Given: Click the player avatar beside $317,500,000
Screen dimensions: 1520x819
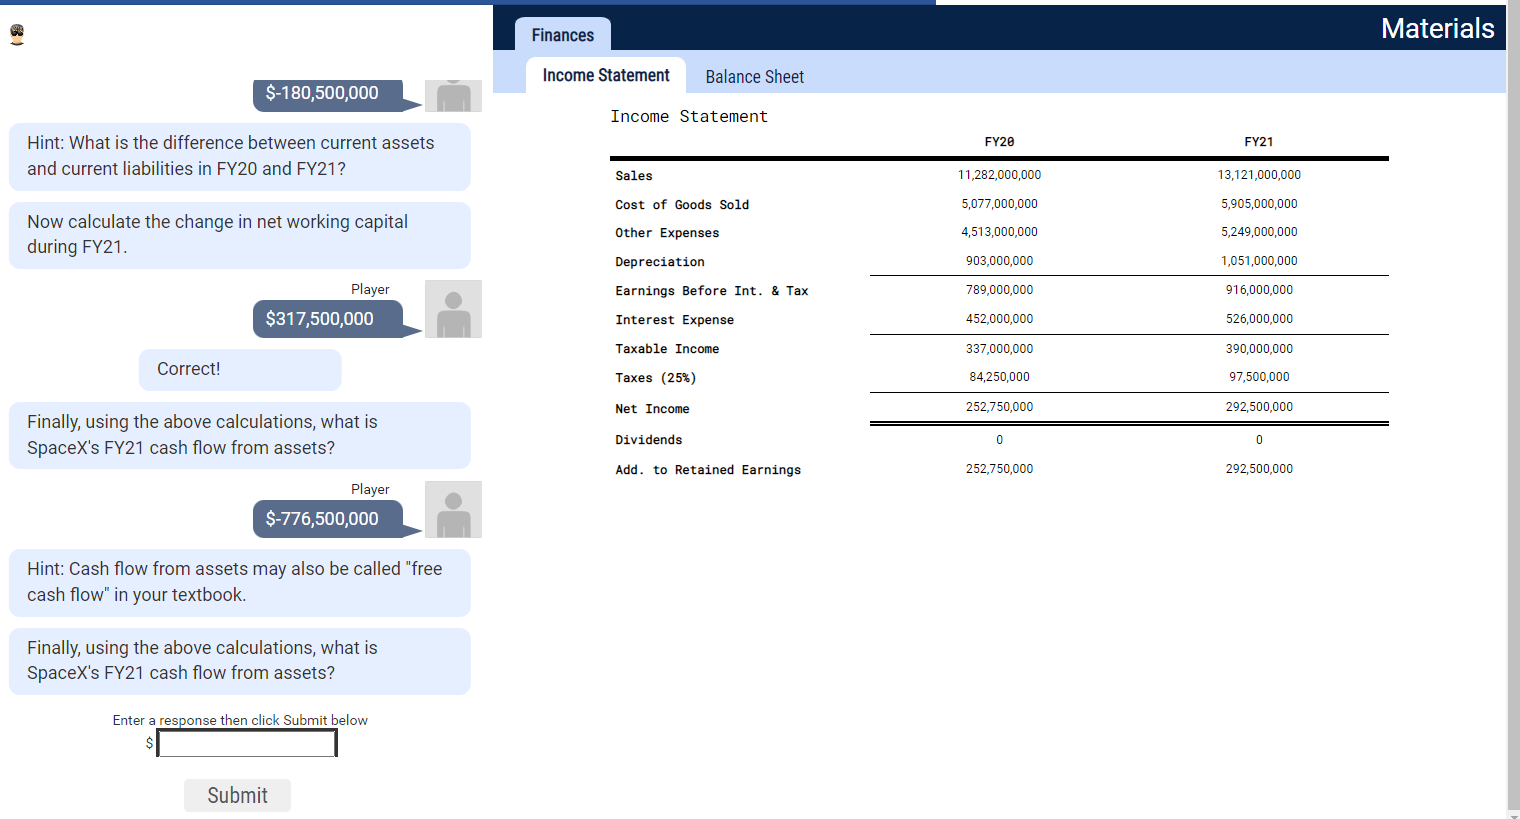Looking at the screenshot, I should coord(453,309).
